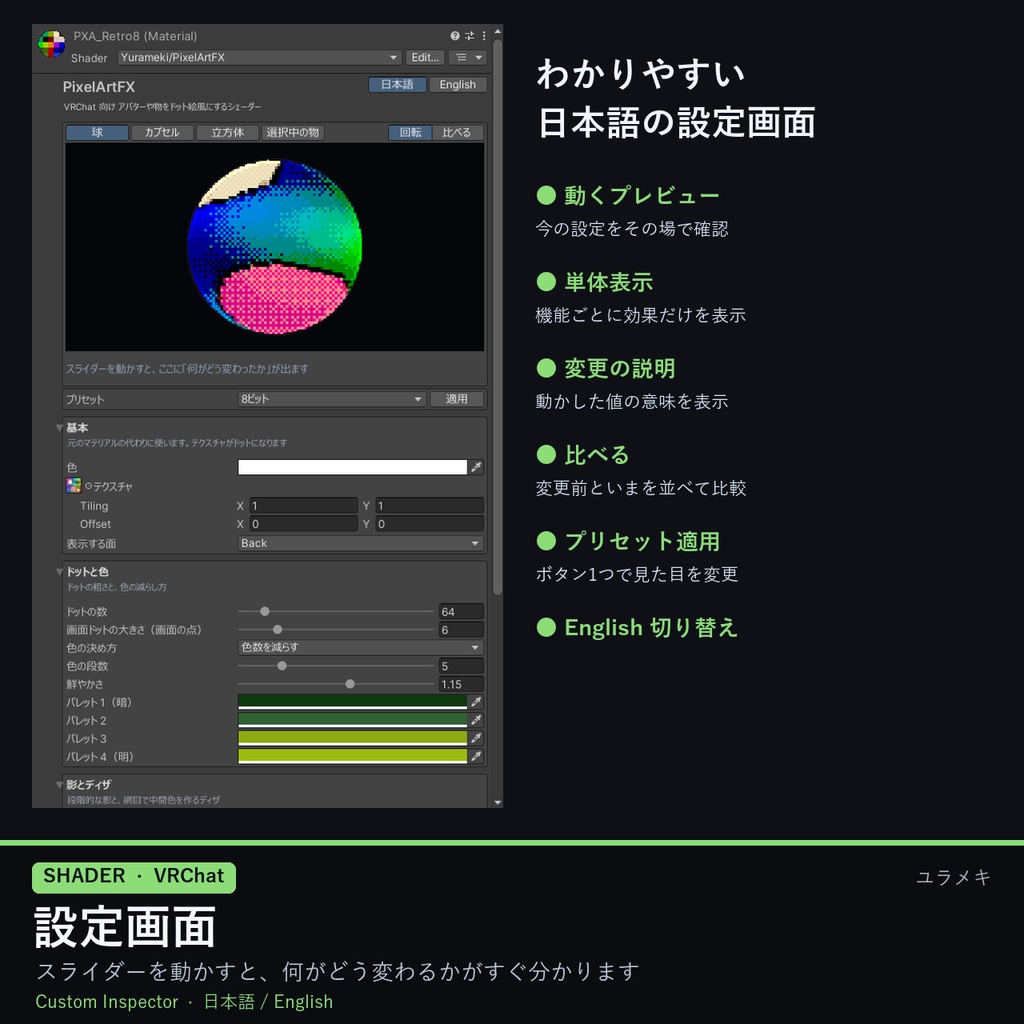
Task: Open the help icon in Inspector header
Action: [455, 36]
